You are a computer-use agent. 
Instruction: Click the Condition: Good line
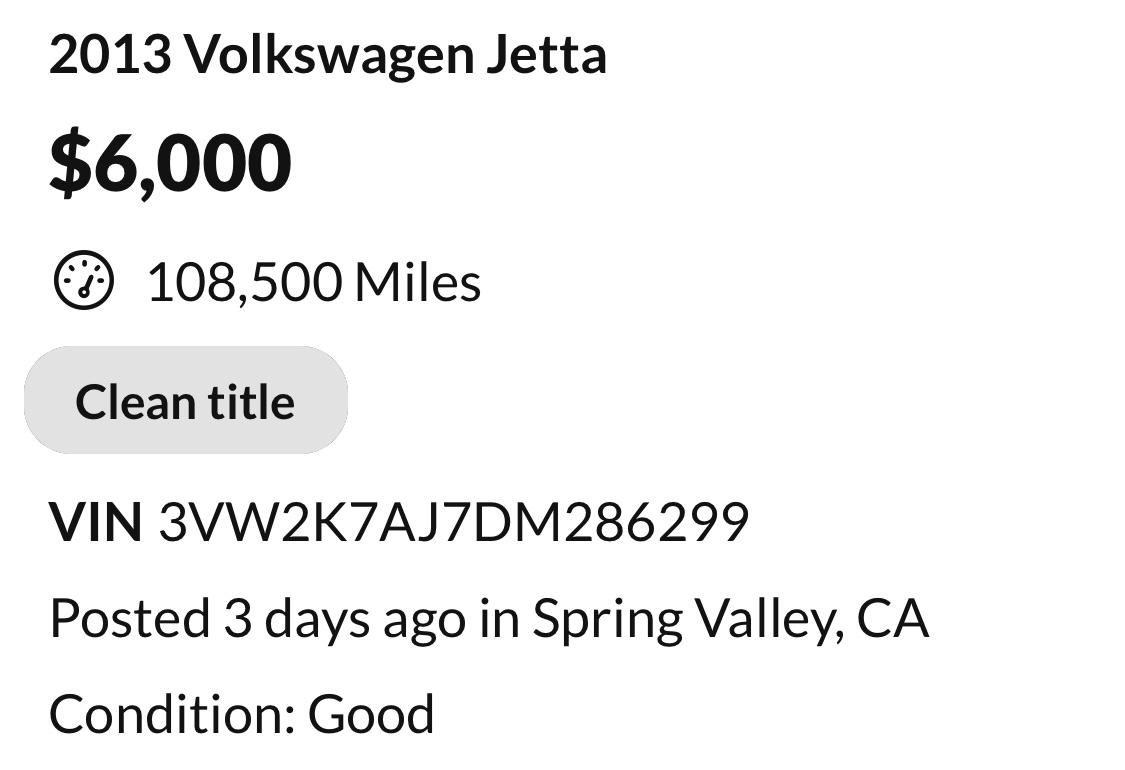242,714
